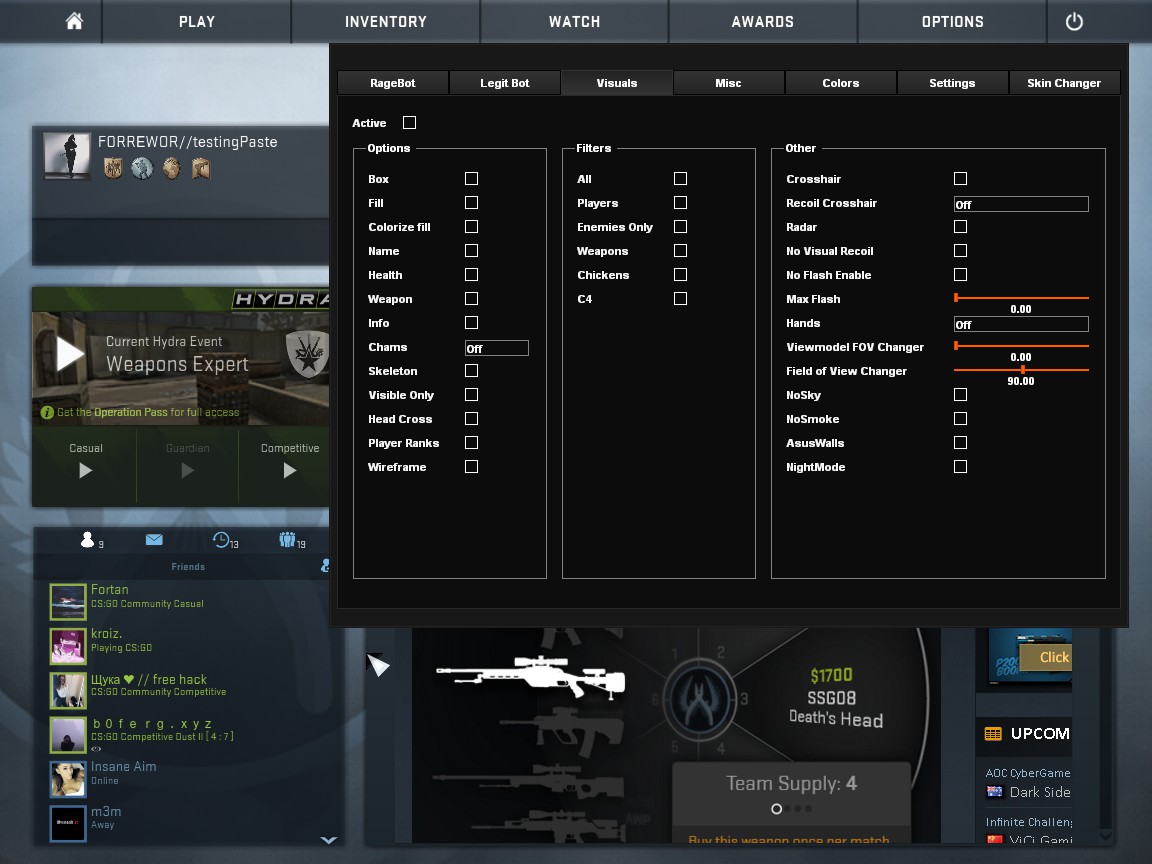The image size is (1152, 864).
Task: Open the Misc tab
Action: 728,83
